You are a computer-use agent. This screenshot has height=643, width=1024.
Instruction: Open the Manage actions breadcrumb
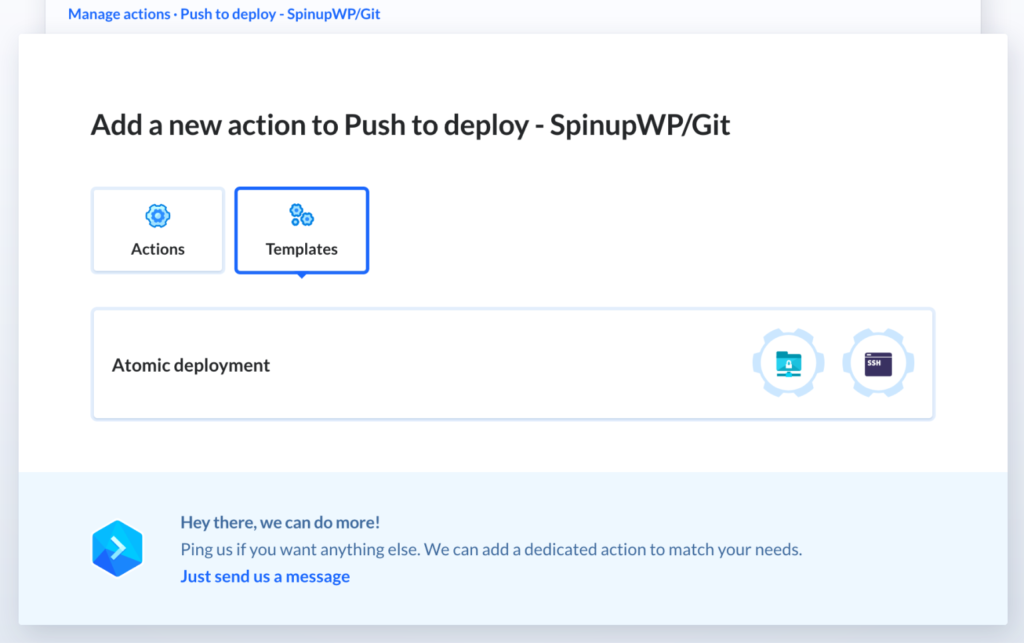click(119, 13)
